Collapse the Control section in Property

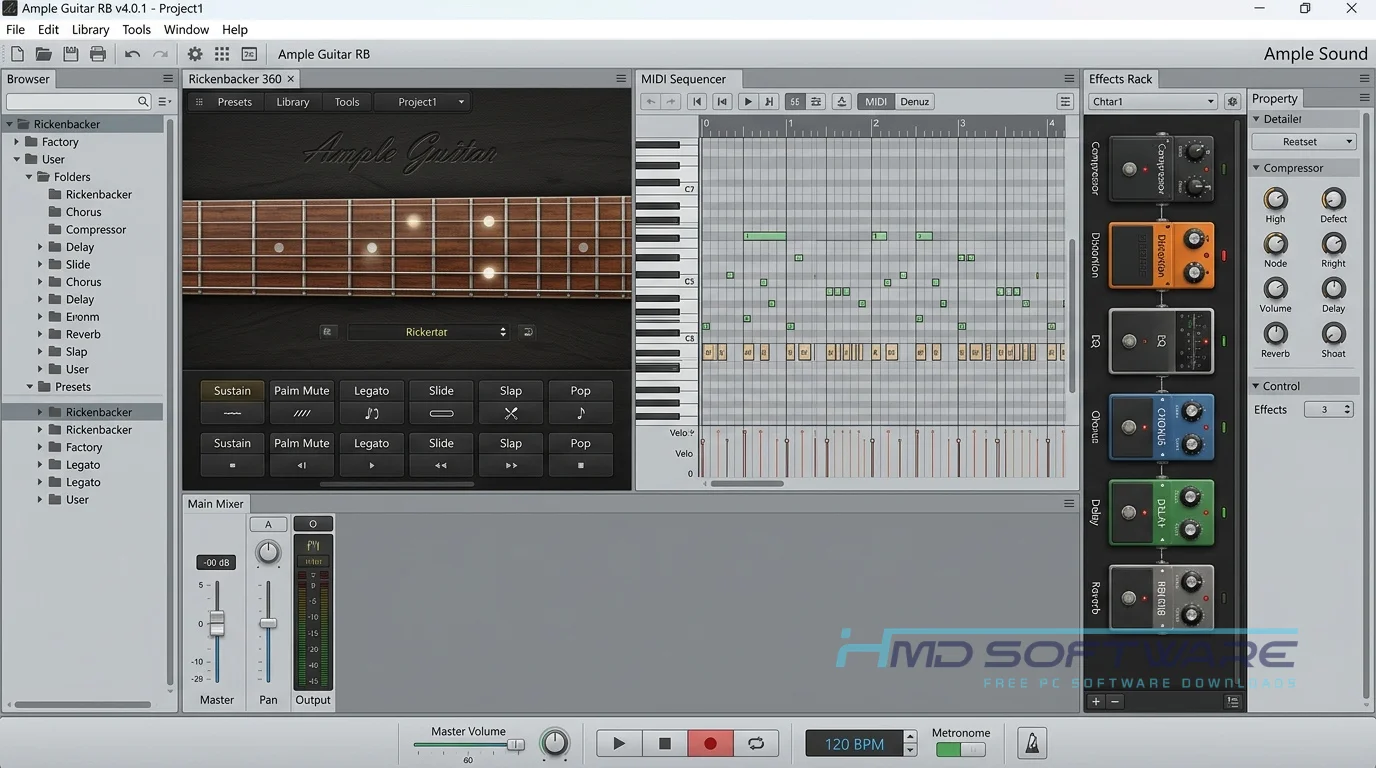point(1257,386)
